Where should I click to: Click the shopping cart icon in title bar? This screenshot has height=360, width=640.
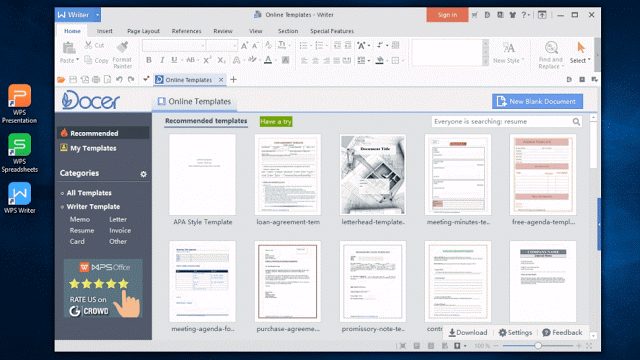(475, 15)
